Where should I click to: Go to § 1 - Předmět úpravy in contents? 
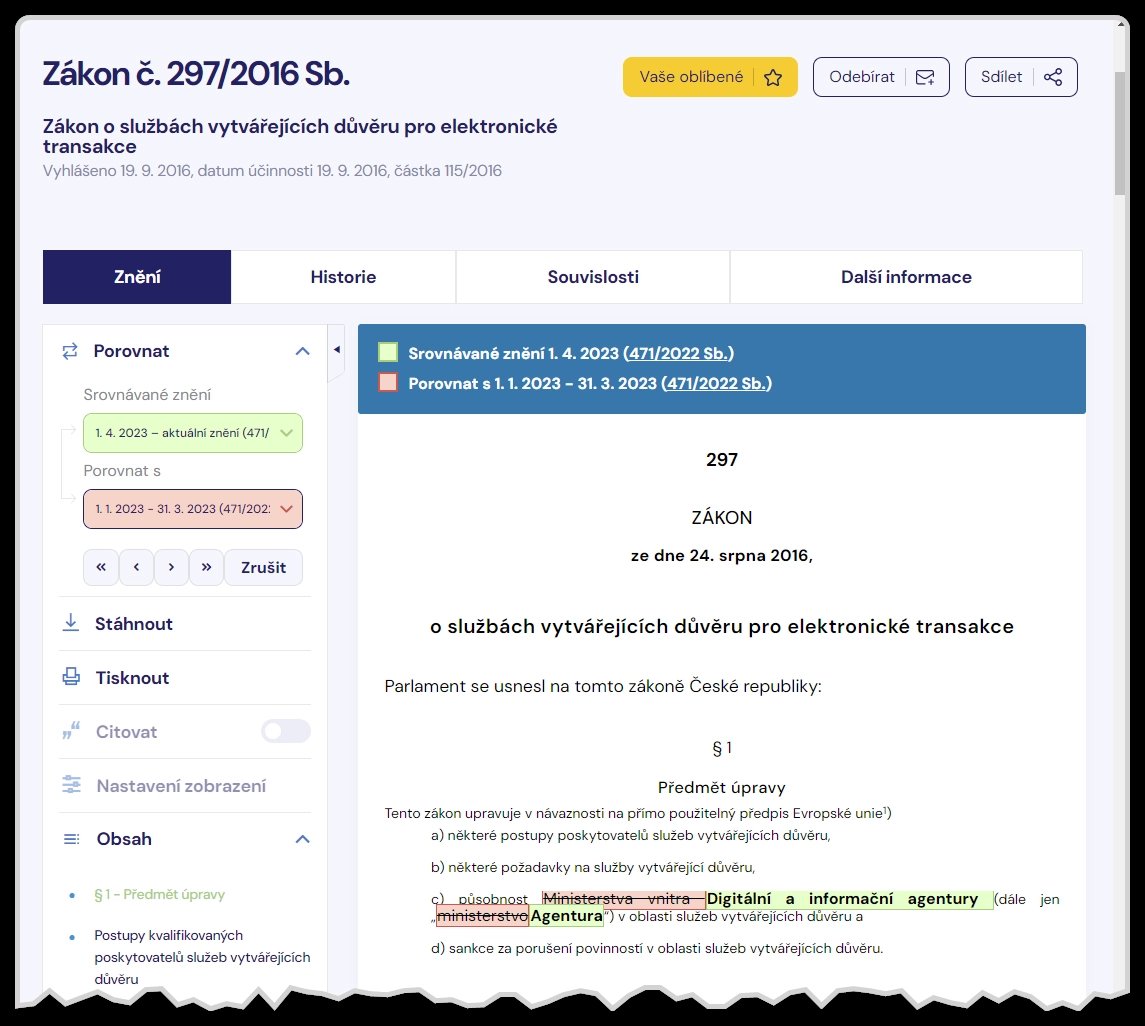pos(159,894)
